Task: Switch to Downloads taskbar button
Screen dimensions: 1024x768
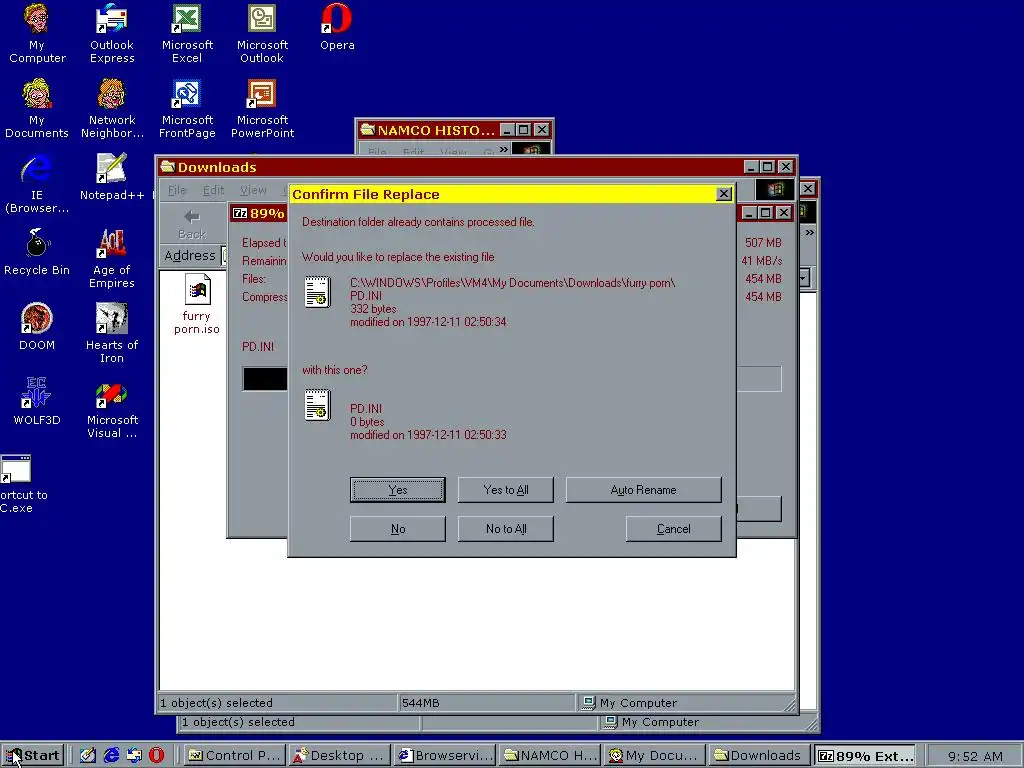Action: pyautogui.click(x=761, y=756)
